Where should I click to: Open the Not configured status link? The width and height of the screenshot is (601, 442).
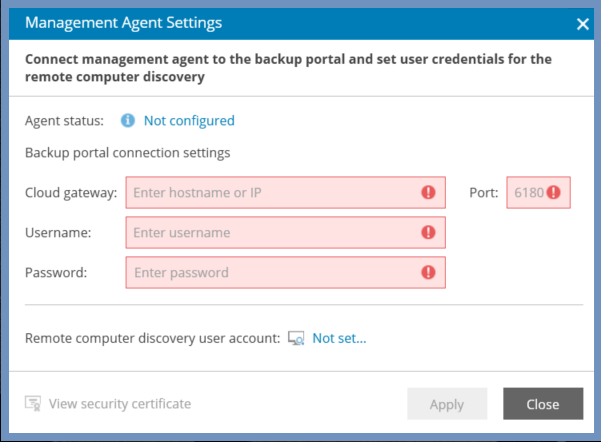(189, 121)
